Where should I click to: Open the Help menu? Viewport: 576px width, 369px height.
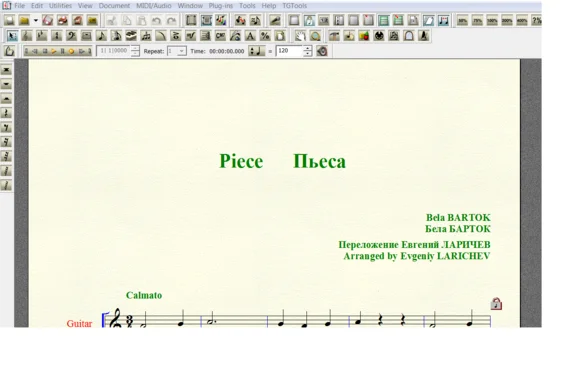pos(269,6)
